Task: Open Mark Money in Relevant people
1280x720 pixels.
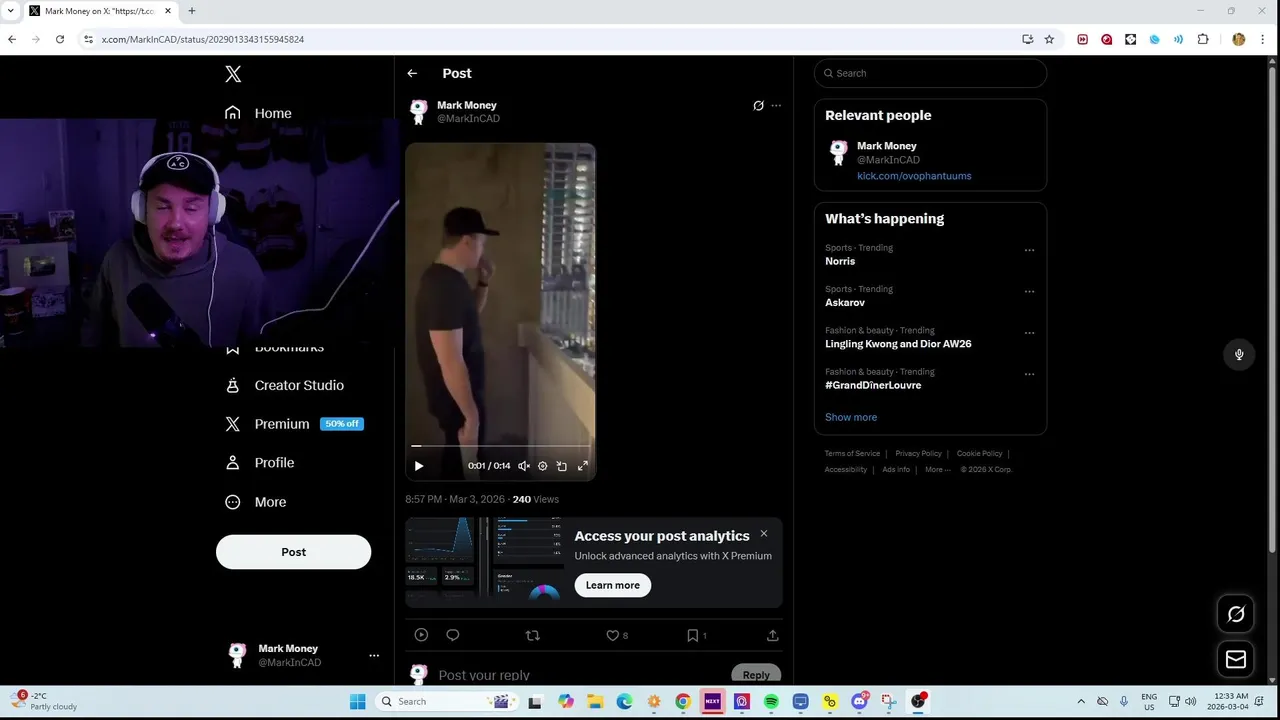Action: tap(886, 146)
